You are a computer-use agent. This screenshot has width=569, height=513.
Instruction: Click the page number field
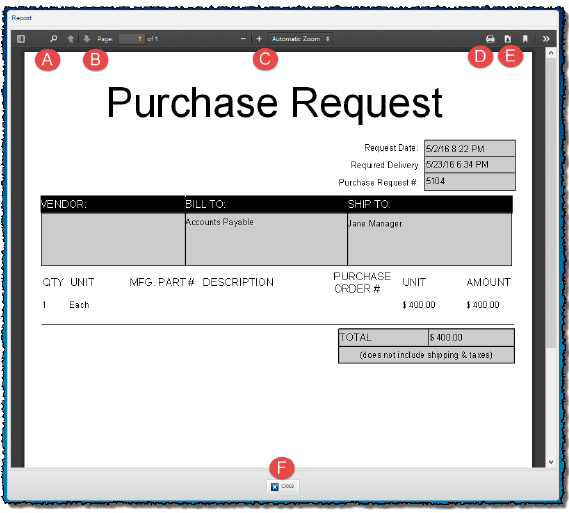pos(132,39)
